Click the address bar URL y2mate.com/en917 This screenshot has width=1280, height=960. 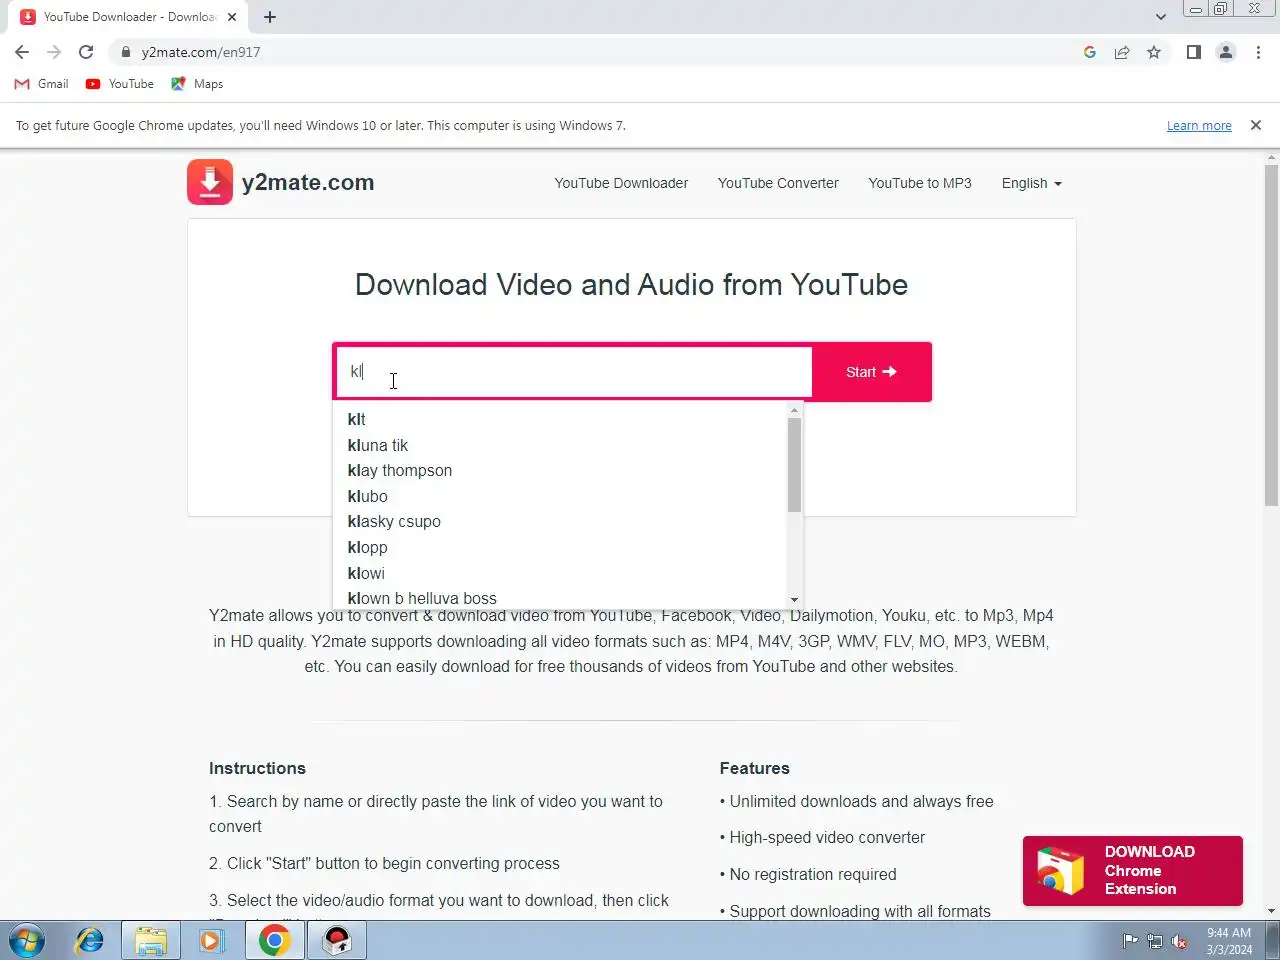[x=201, y=52]
